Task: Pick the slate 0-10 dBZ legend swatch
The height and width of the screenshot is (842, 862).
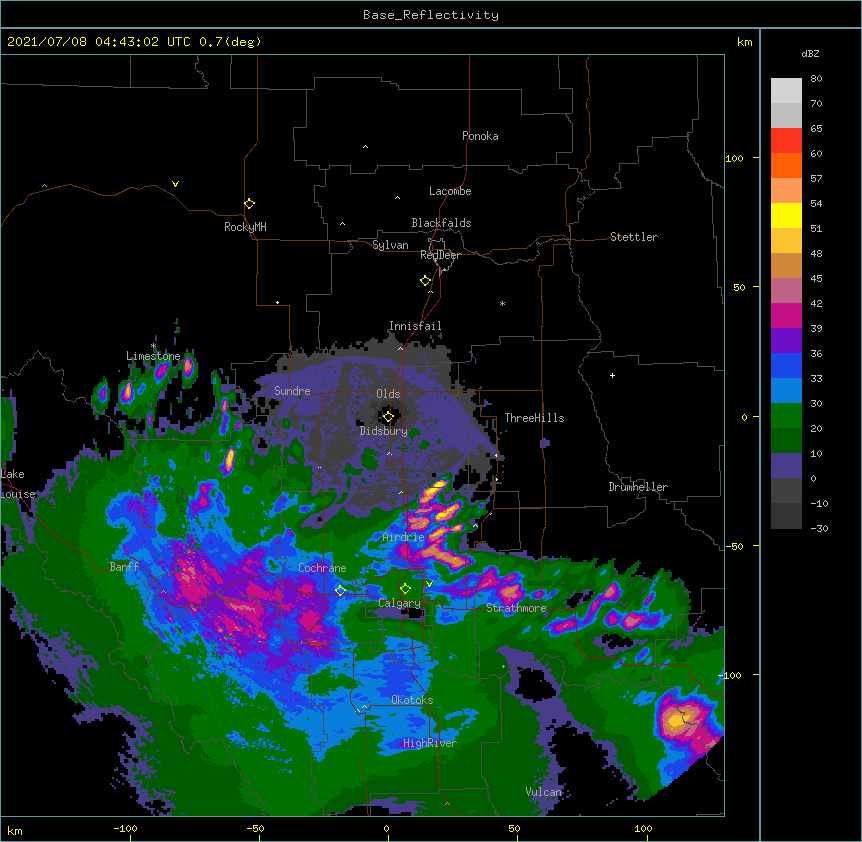Action: point(786,466)
